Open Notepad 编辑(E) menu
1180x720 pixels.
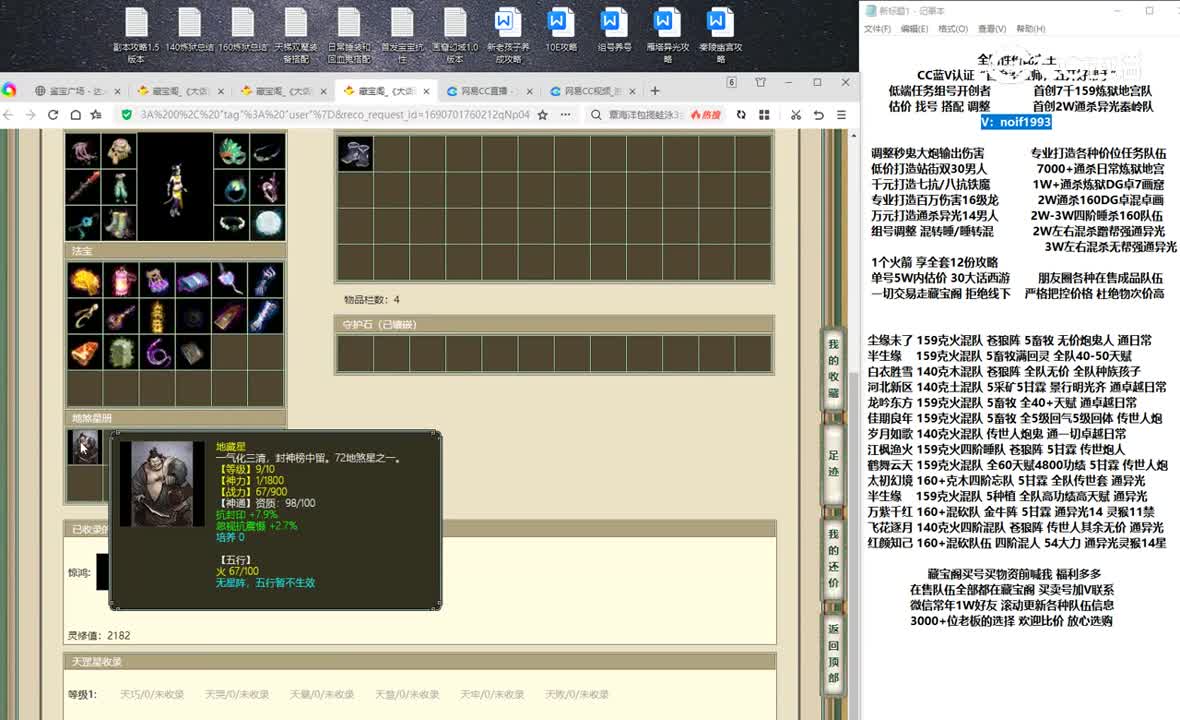point(914,29)
